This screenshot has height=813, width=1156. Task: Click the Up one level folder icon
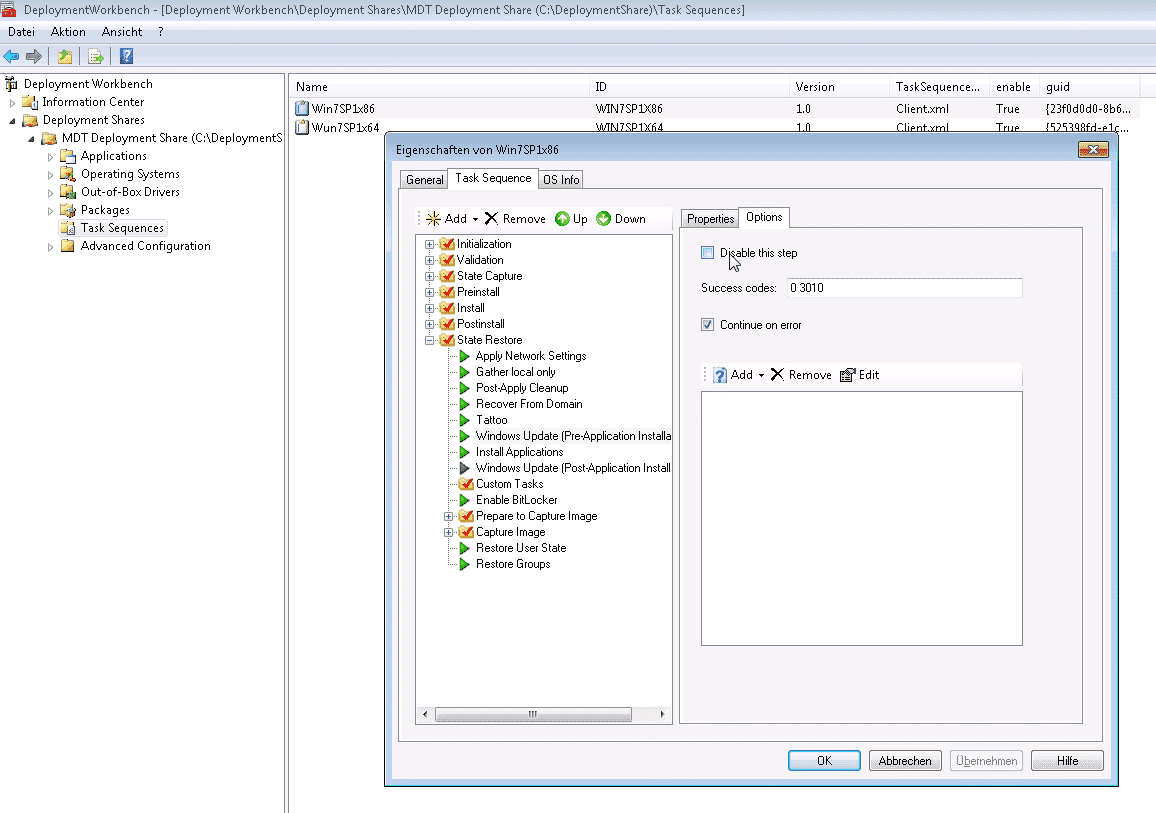(x=65, y=56)
